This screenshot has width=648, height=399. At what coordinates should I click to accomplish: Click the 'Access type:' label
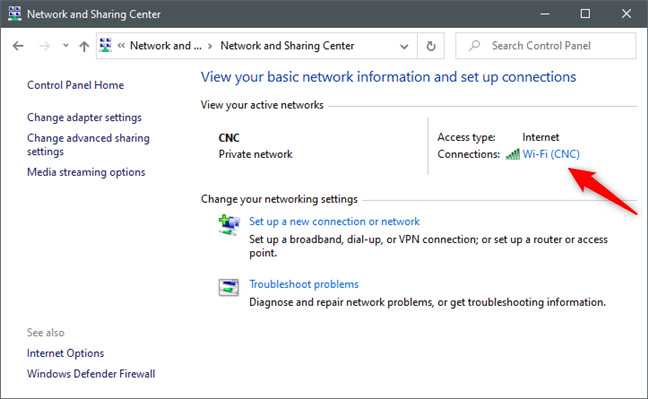(466, 137)
